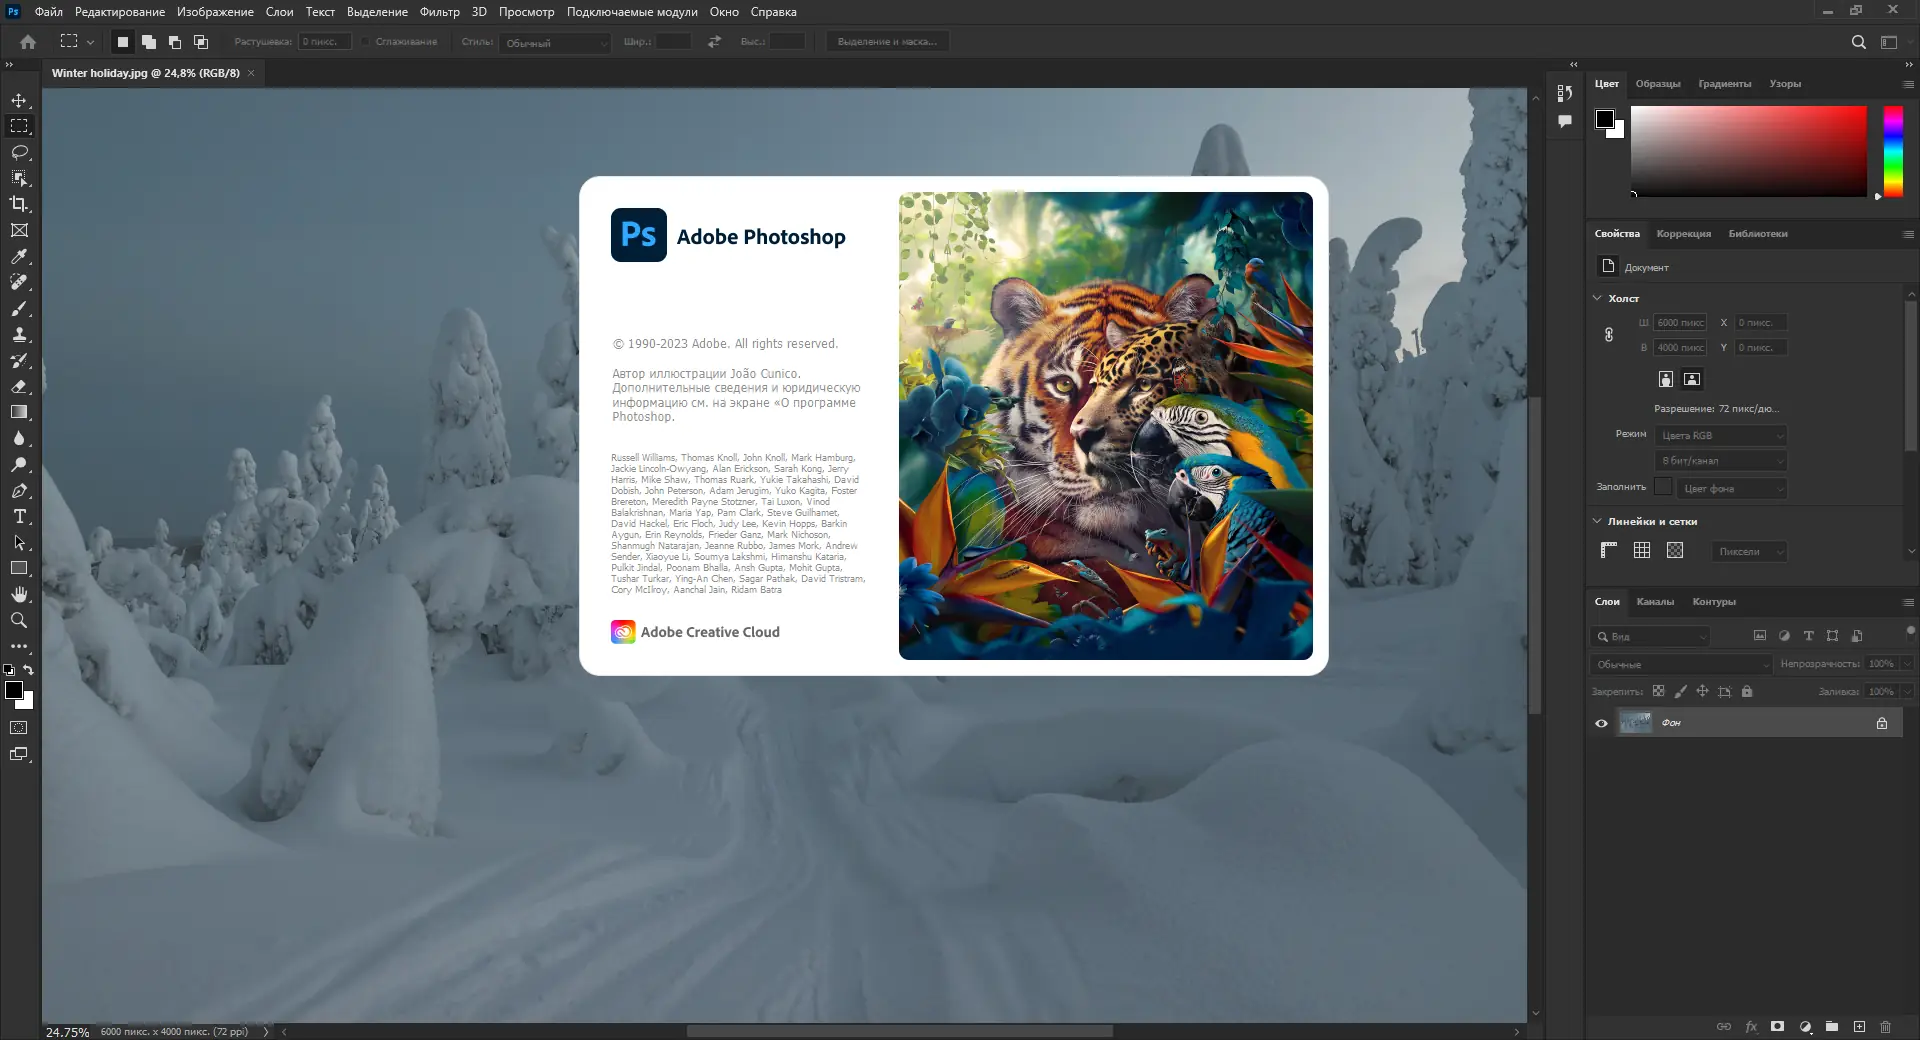Toggle lock position icon in Закрепить row
Viewport: 1920px width, 1040px height.
click(1702, 691)
